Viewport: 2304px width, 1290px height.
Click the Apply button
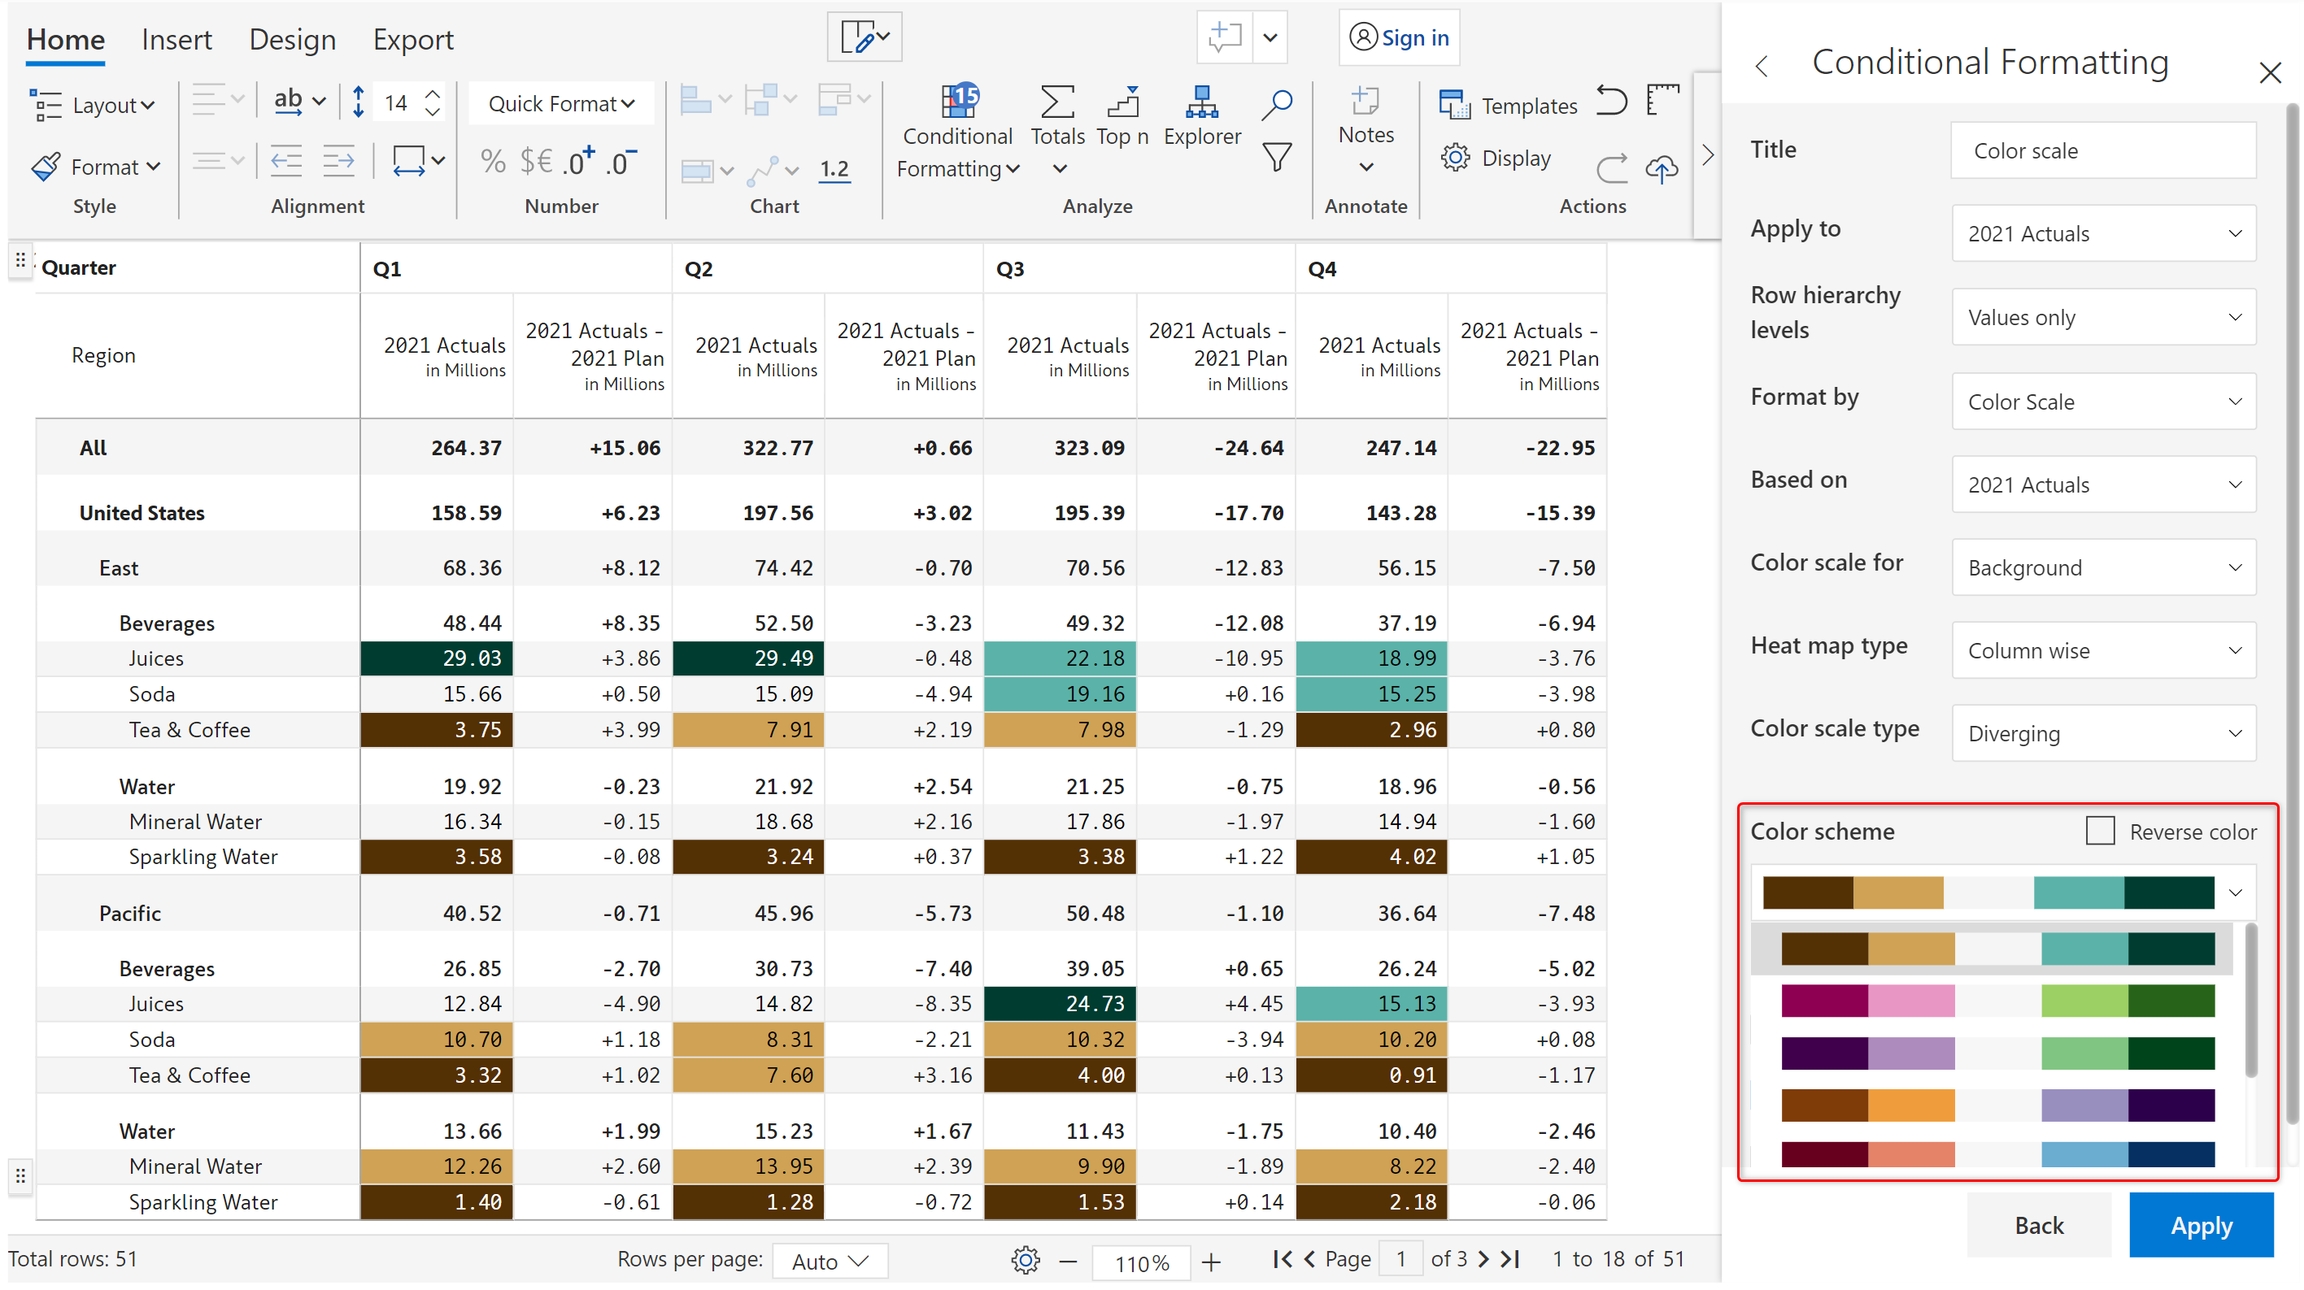pos(2201,1225)
